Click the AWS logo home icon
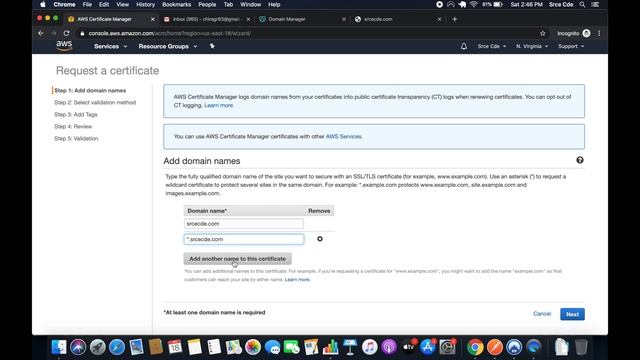This screenshot has height=360, width=640. [x=64, y=46]
